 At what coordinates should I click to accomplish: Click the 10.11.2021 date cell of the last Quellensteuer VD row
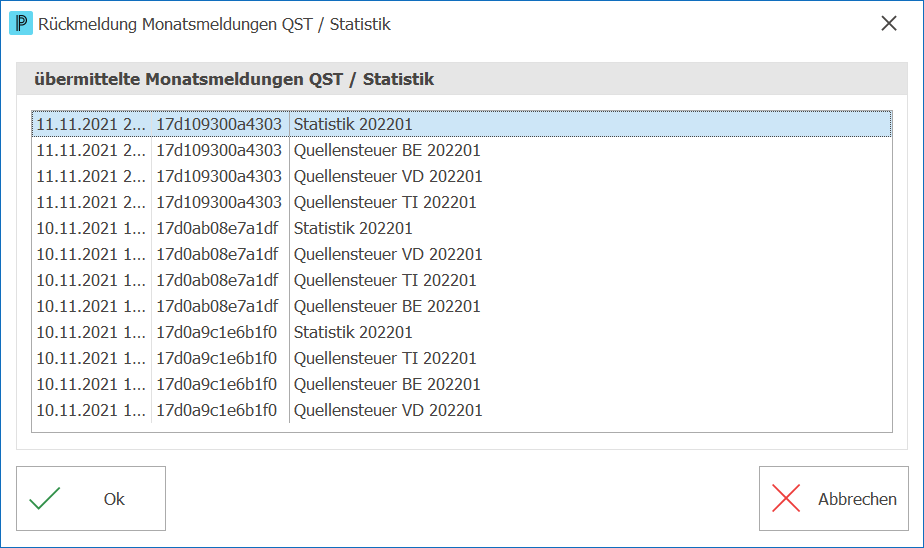91,410
